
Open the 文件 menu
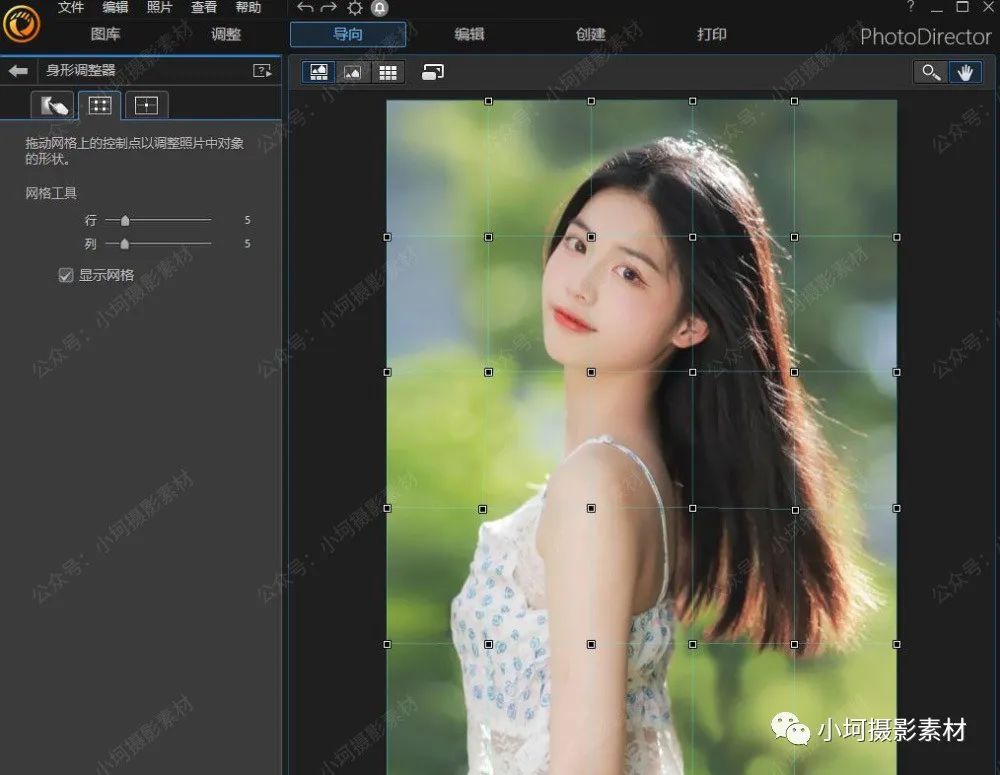(x=70, y=8)
